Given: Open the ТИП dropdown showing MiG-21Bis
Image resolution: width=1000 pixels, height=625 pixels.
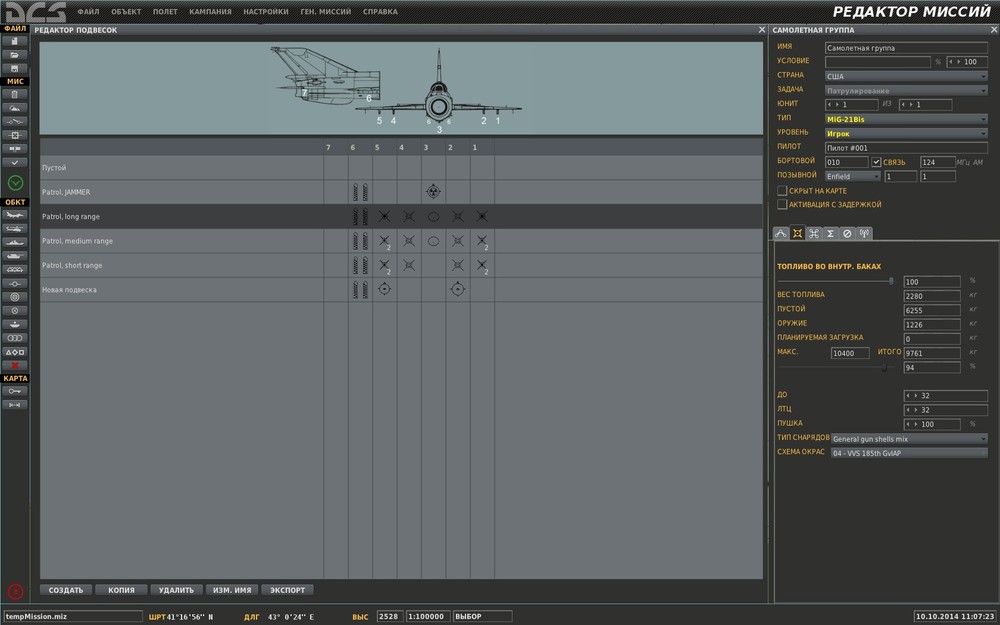Looking at the screenshot, I should 906,119.
